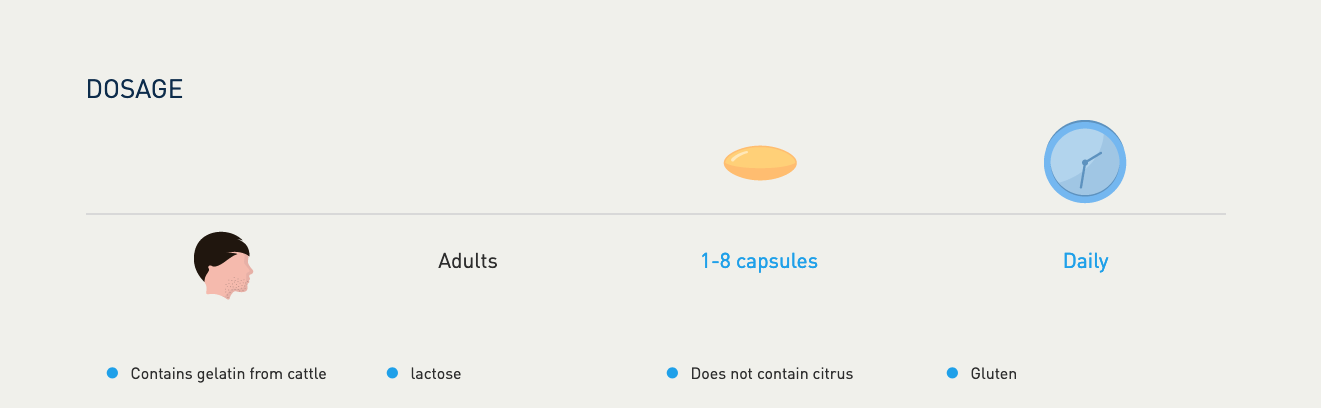
Task: Open the Daily link
Action: tap(1085, 261)
